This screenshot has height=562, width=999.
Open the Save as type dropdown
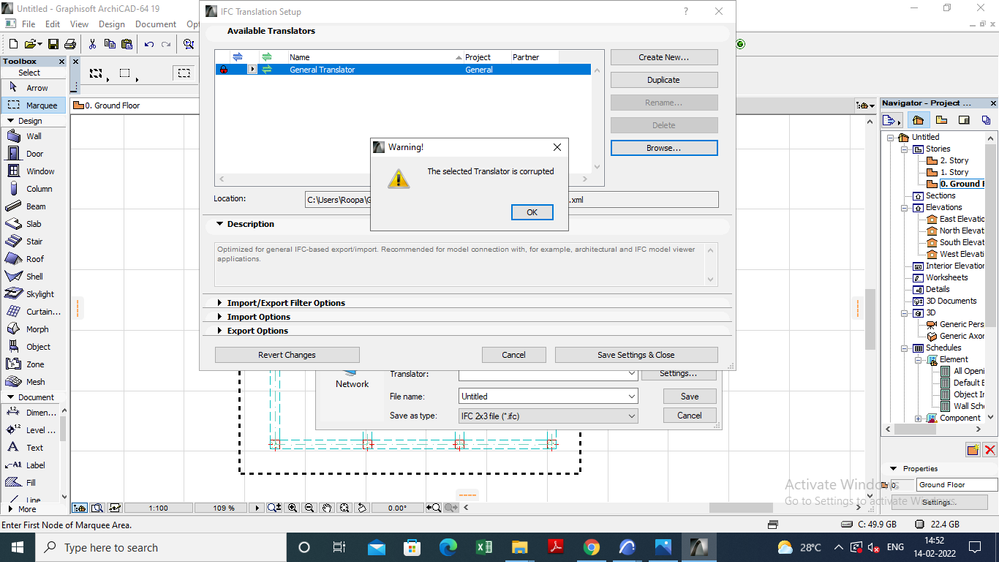[x=631, y=416]
